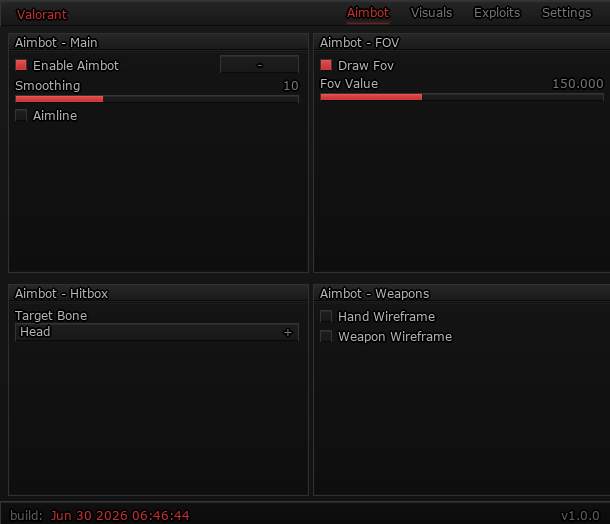Click the Fov Value label
Viewport: 610px width, 524px height.
[x=349, y=84]
